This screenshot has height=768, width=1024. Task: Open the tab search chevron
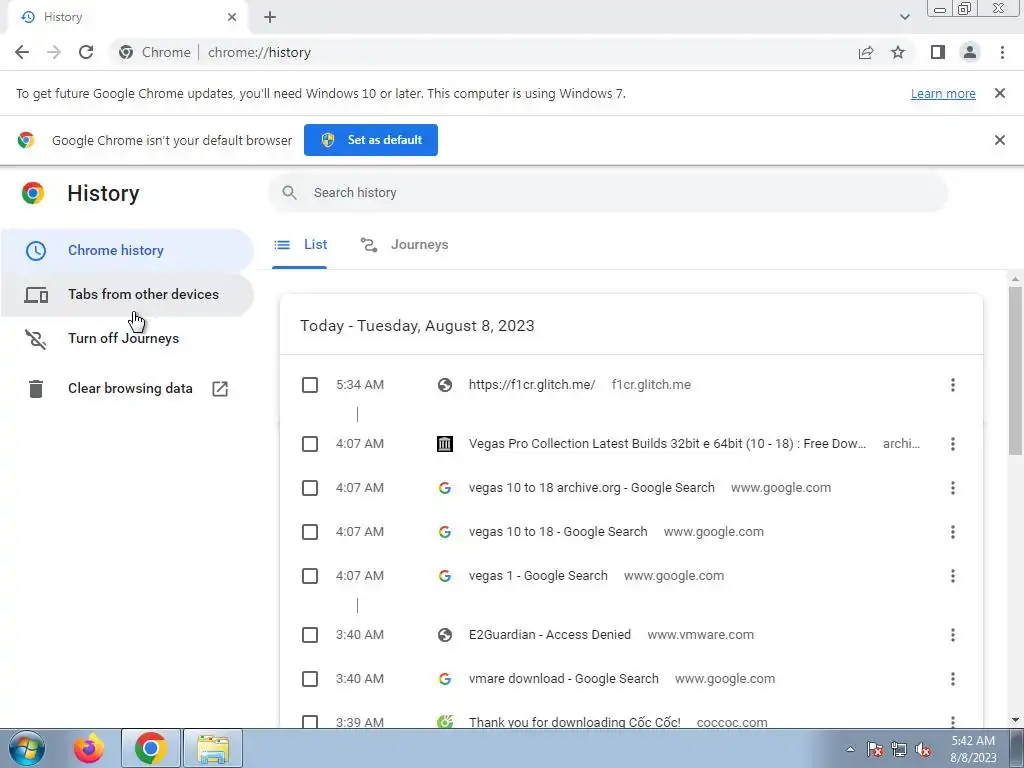coord(904,17)
